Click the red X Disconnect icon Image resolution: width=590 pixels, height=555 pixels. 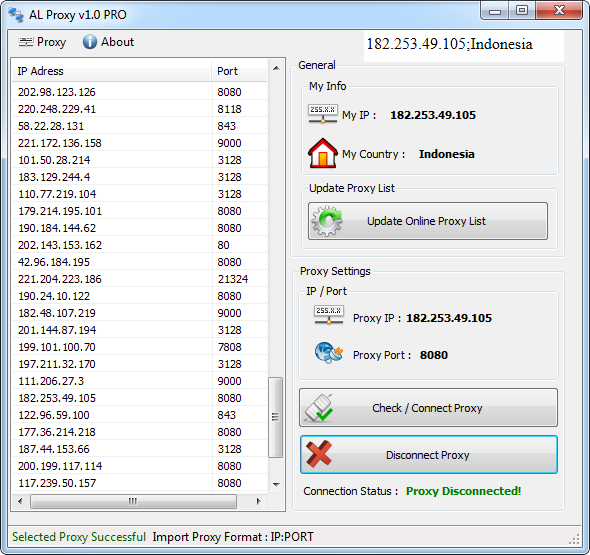tap(319, 454)
